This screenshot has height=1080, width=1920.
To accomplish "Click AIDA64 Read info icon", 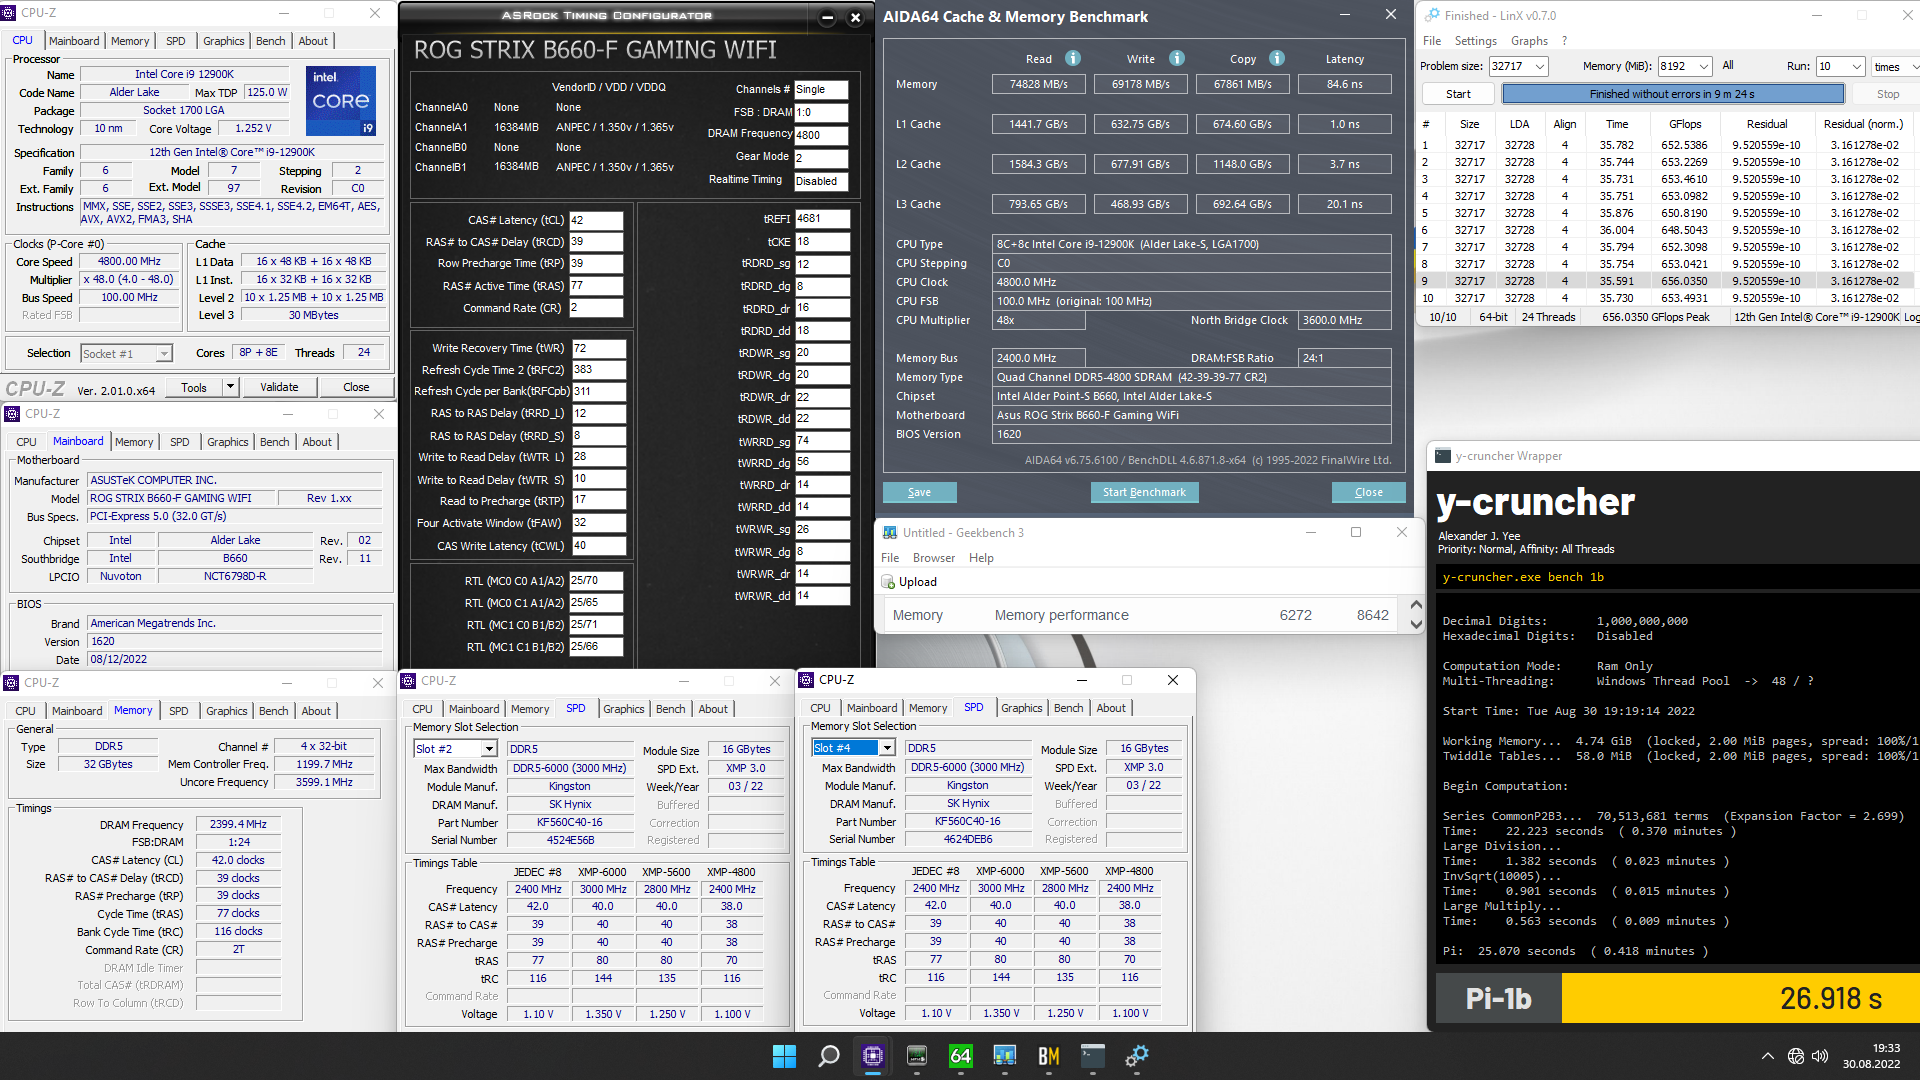I will [x=1073, y=59].
